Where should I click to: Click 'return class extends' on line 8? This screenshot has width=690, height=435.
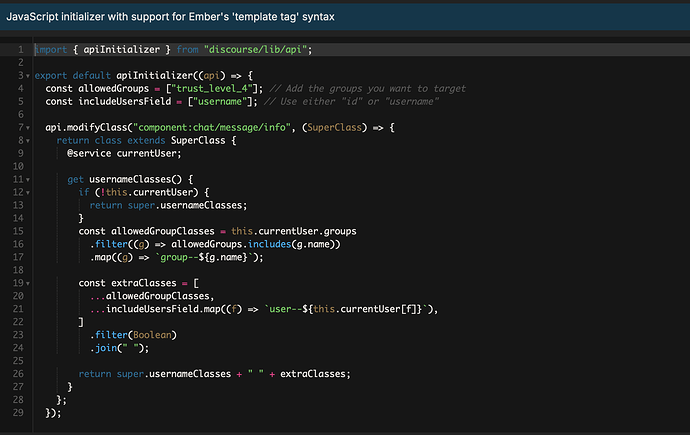(111, 141)
